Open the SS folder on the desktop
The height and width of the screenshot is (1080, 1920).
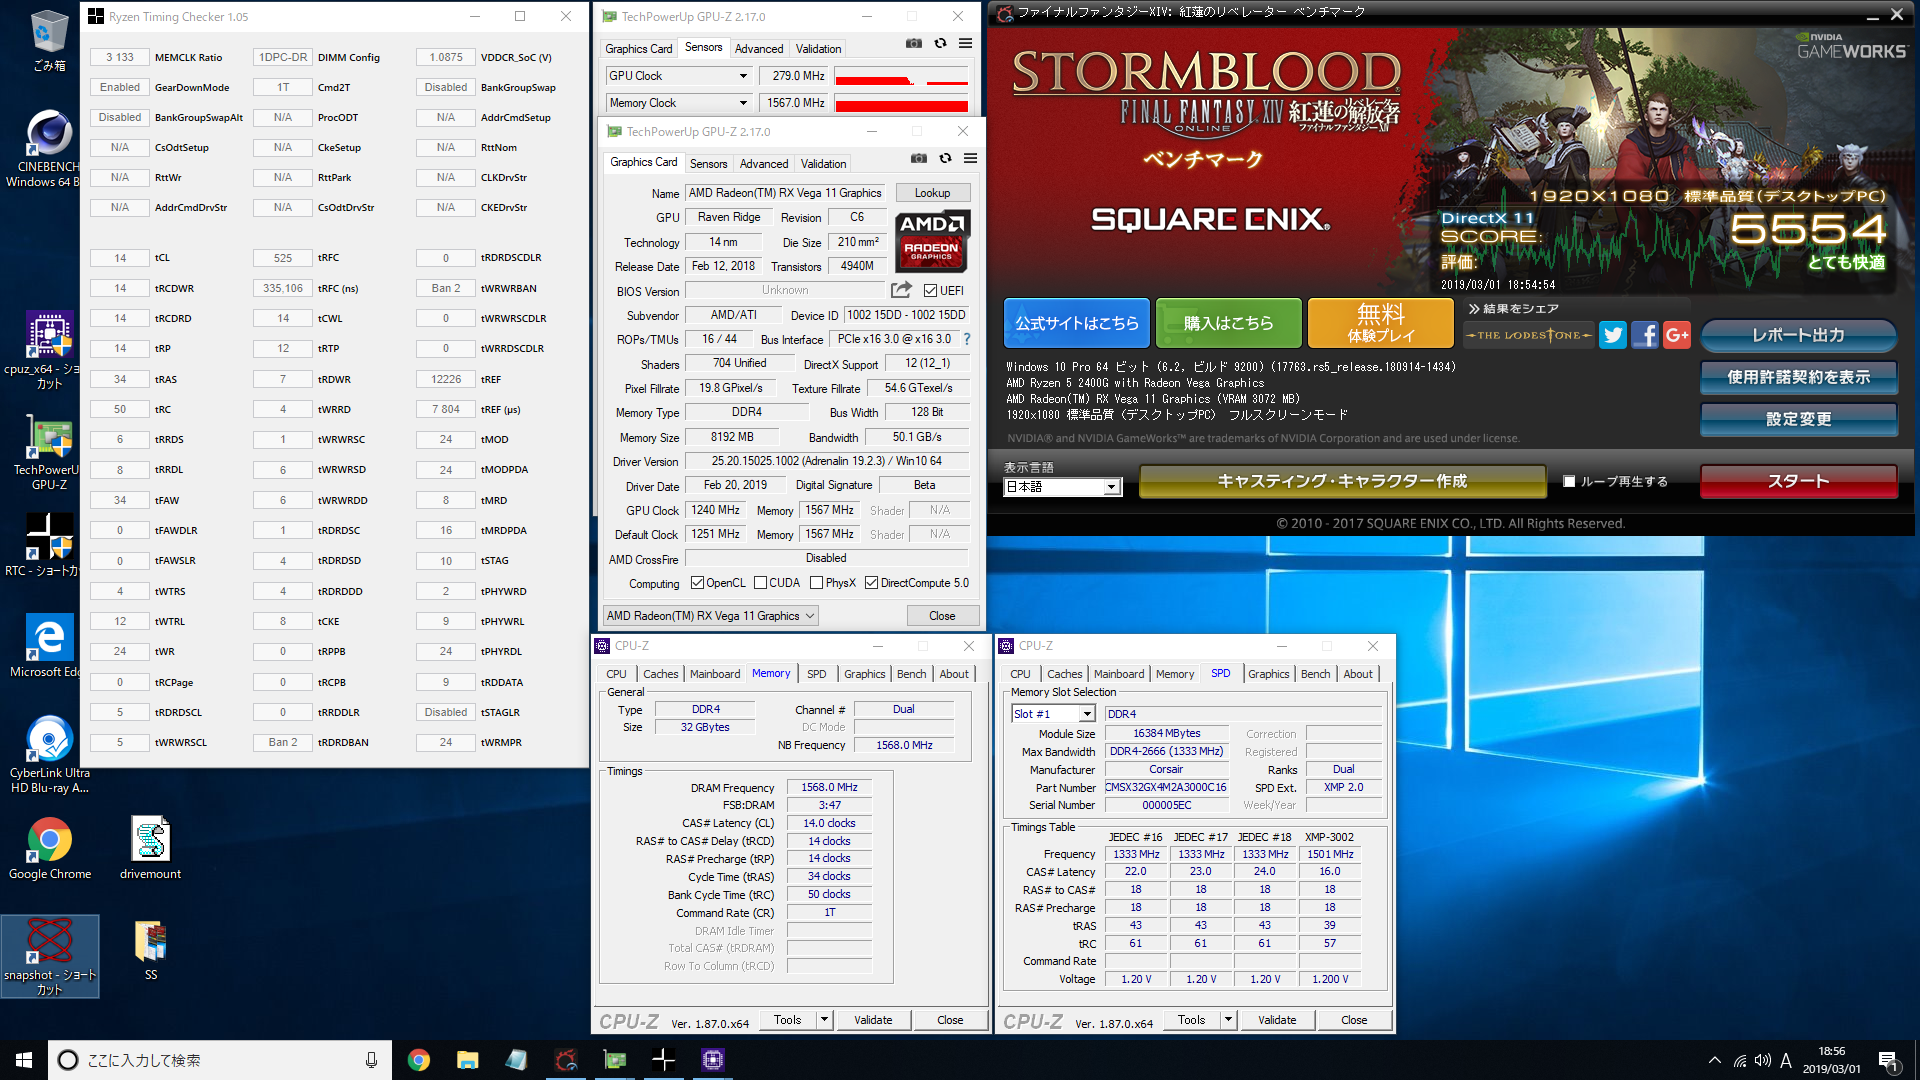[151, 950]
